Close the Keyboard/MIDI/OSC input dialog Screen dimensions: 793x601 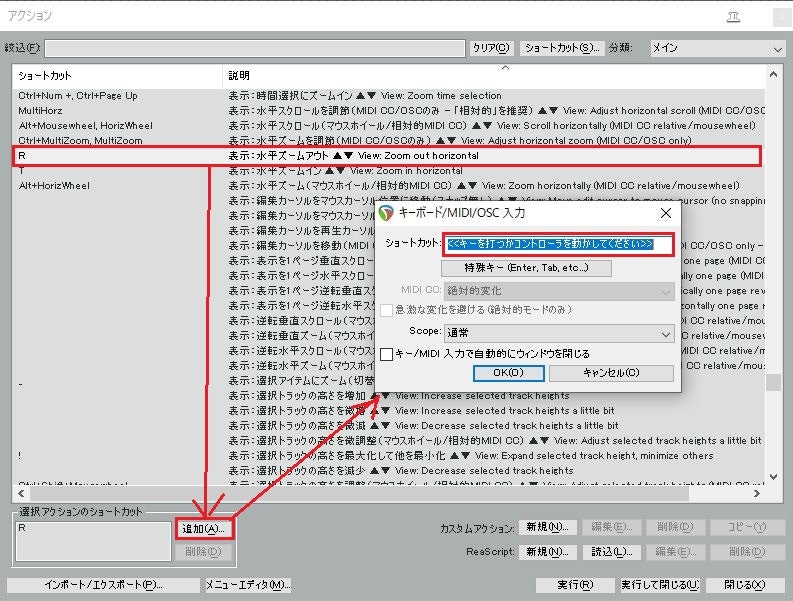[666, 213]
